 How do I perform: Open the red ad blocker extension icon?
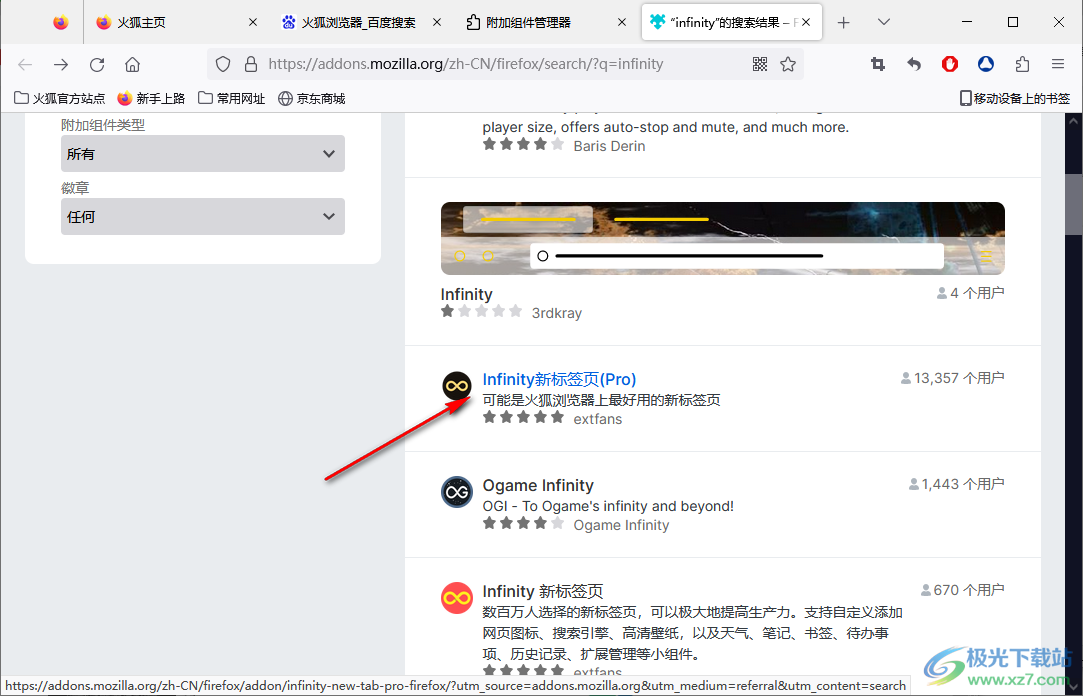[x=950, y=64]
